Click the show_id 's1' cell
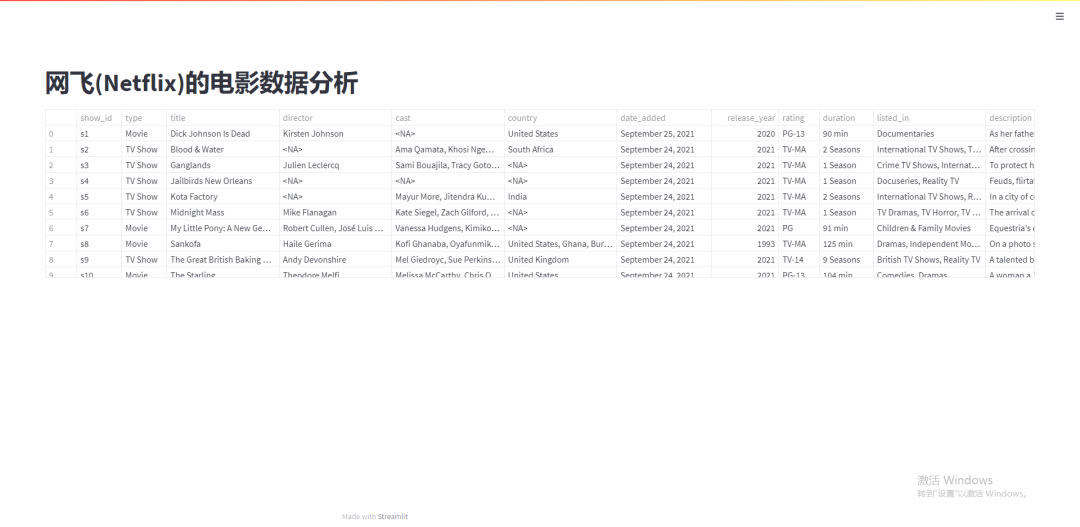The height and width of the screenshot is (527, 1080). [x=99, y=134]
